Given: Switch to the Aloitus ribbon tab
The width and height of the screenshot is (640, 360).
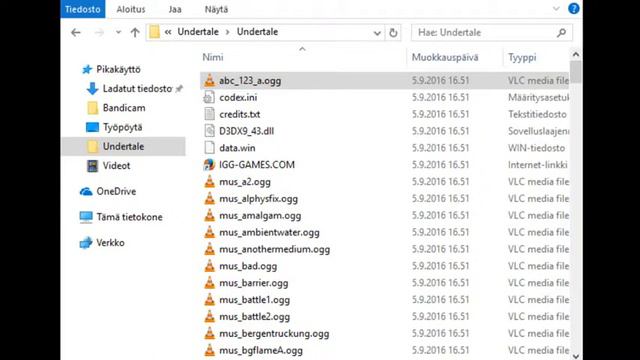Looking at the screenshot, I should (131, 9).
